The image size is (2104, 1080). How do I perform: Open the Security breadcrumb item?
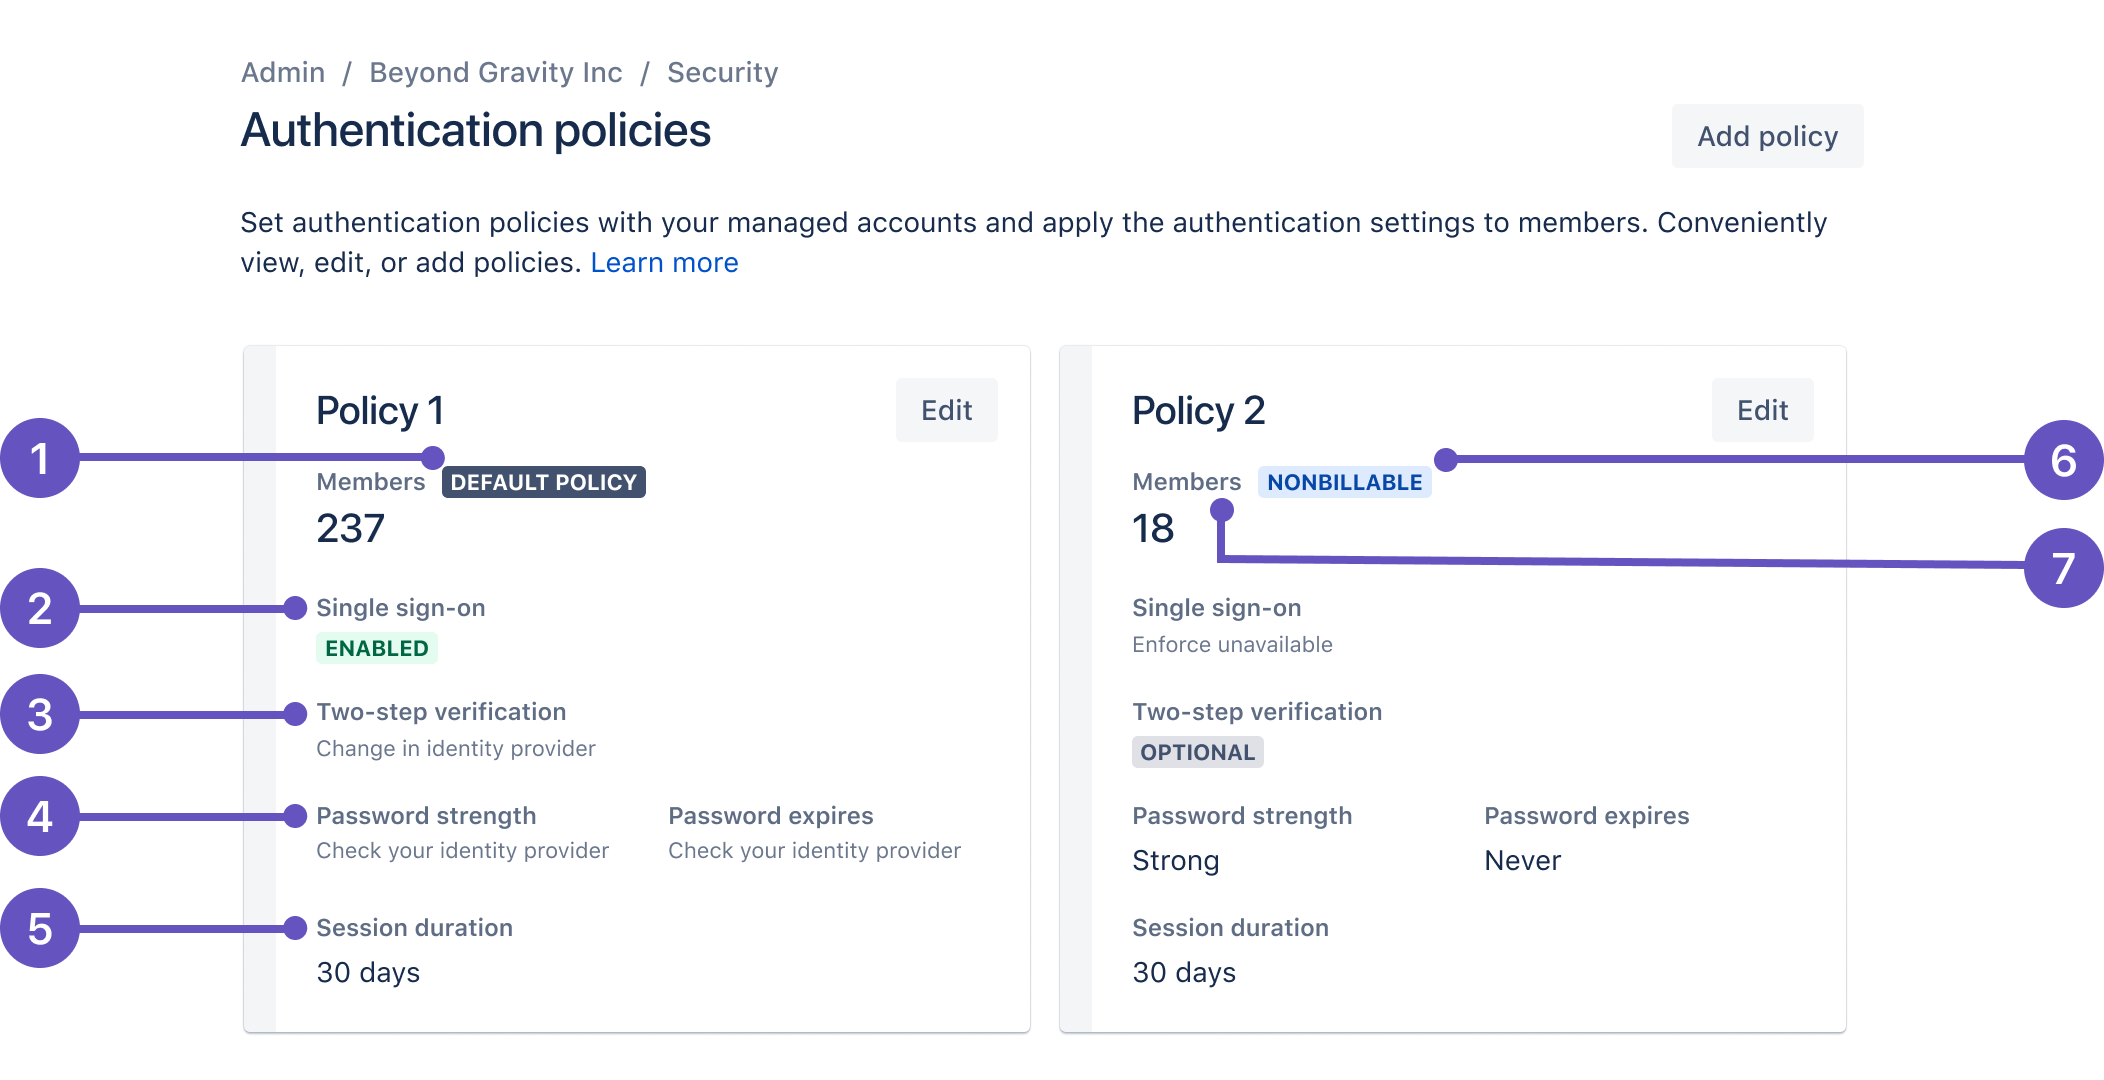click(723, 72)
